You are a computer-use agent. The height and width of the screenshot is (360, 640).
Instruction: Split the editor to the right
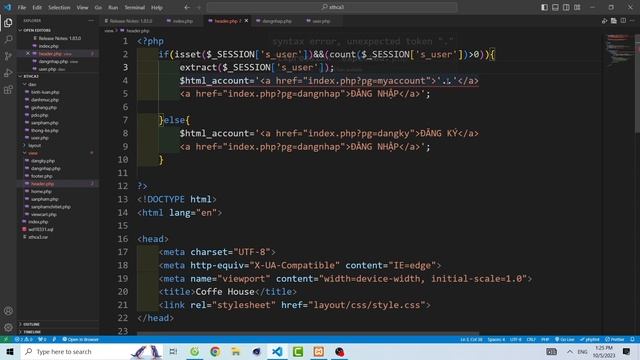tap(623, 21)
